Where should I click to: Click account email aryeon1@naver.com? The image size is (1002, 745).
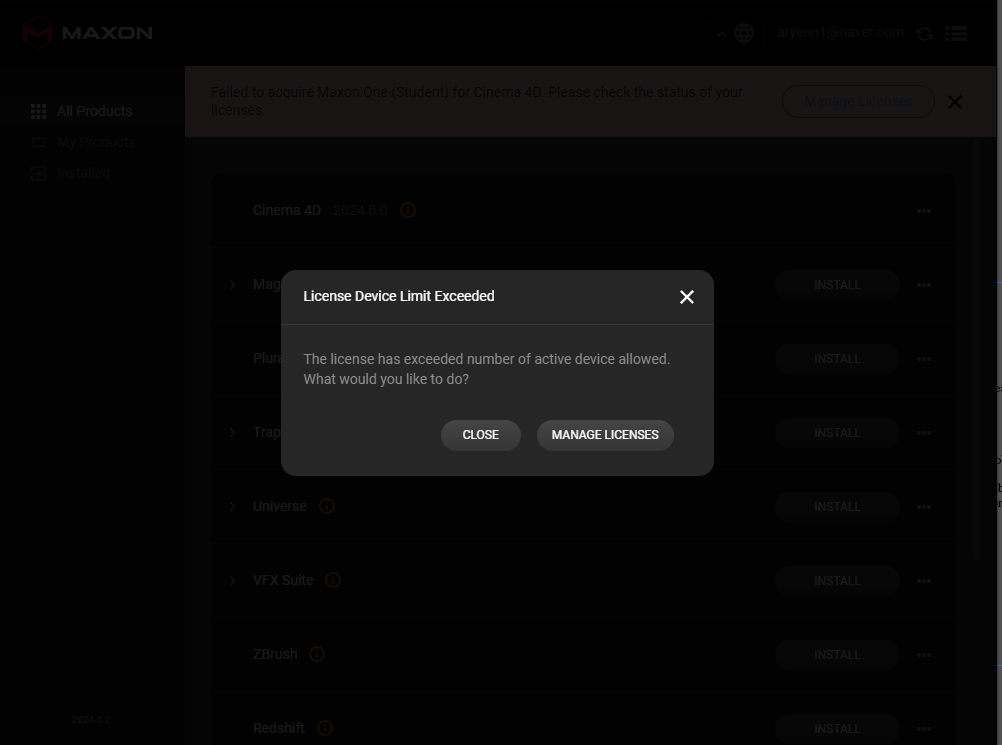840,33
